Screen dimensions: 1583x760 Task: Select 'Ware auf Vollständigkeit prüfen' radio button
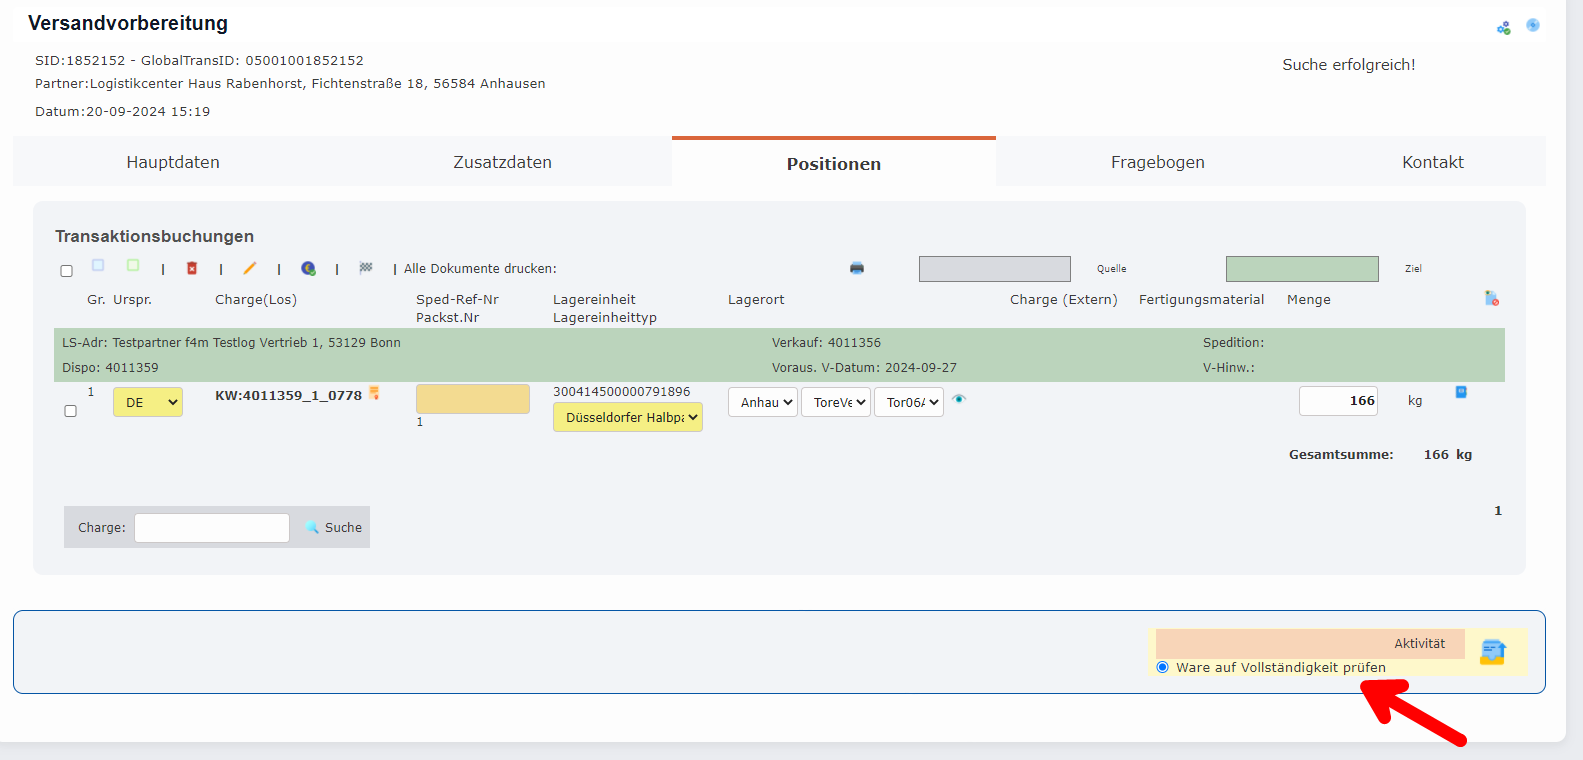[x=1162, y=667]
